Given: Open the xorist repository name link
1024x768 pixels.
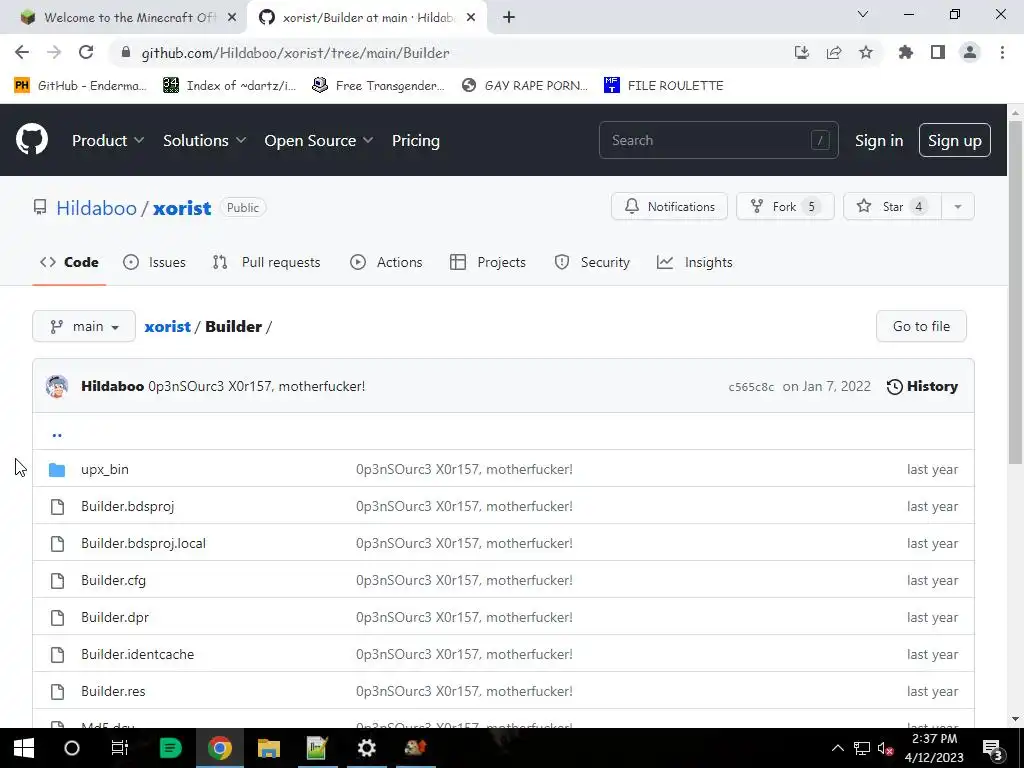Looking at the screenshot, I should point(182,208).
